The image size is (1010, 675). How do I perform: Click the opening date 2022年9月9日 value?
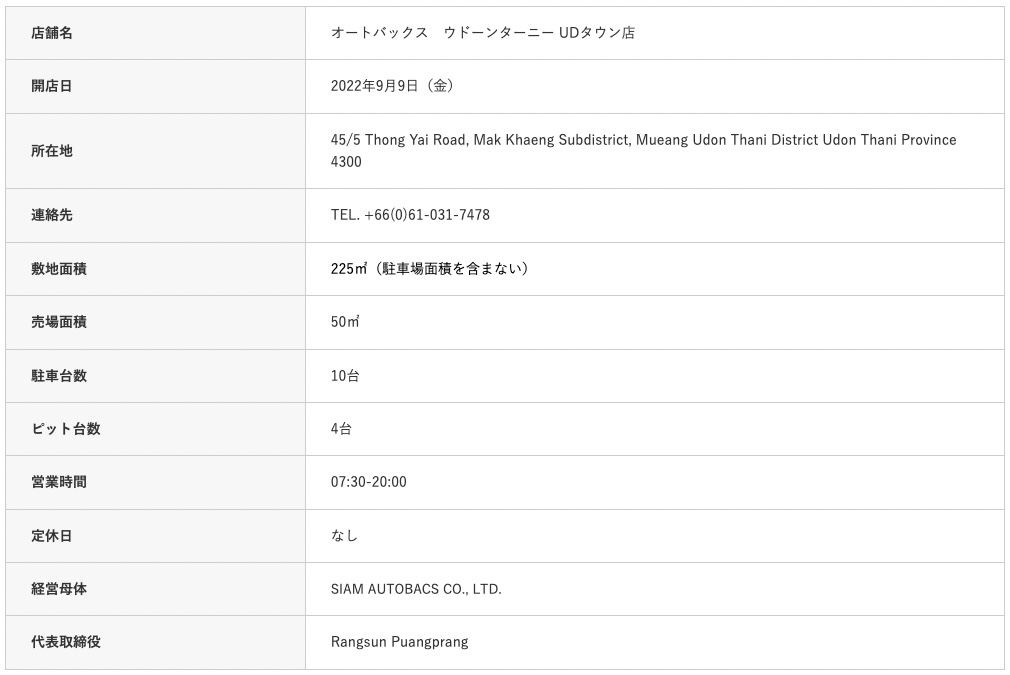coord(392,86)
